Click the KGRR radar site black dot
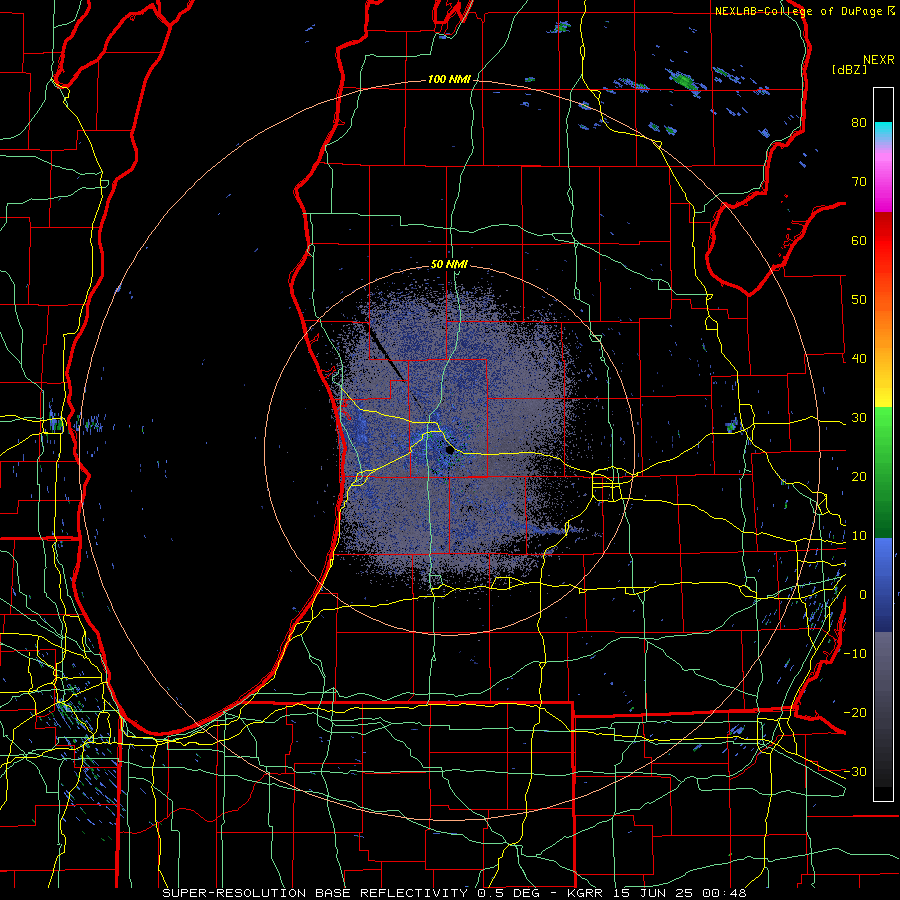The height and width of the screenshot is (900, 900). click(x=449, y=451)
